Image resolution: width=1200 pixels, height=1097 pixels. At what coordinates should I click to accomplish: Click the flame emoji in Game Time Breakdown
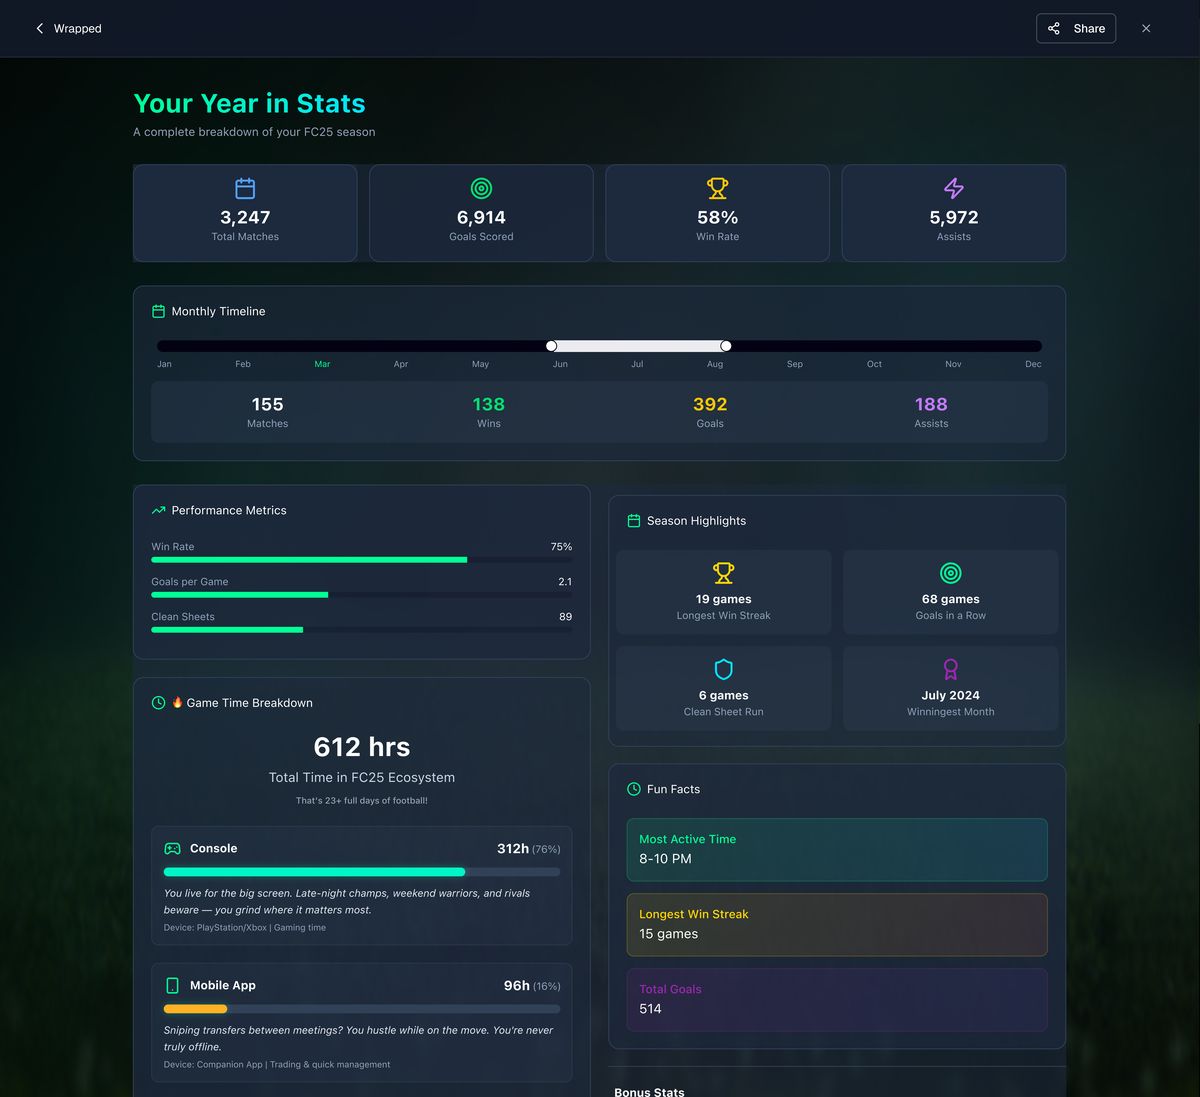(x=177, y=702)
